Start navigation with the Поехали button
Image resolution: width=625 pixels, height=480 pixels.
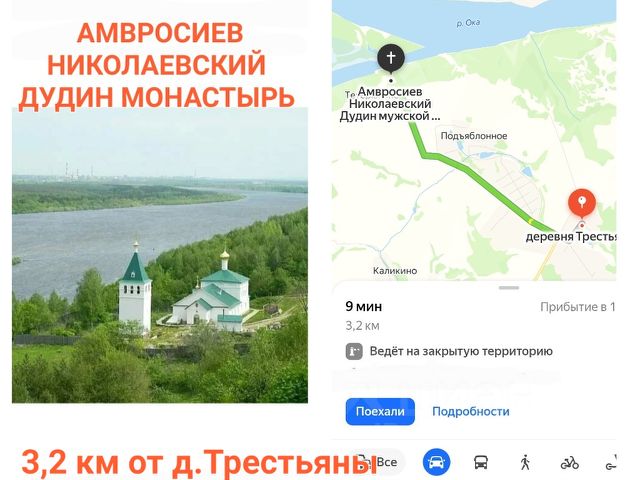pyautogui.click(x=380, y=411)
